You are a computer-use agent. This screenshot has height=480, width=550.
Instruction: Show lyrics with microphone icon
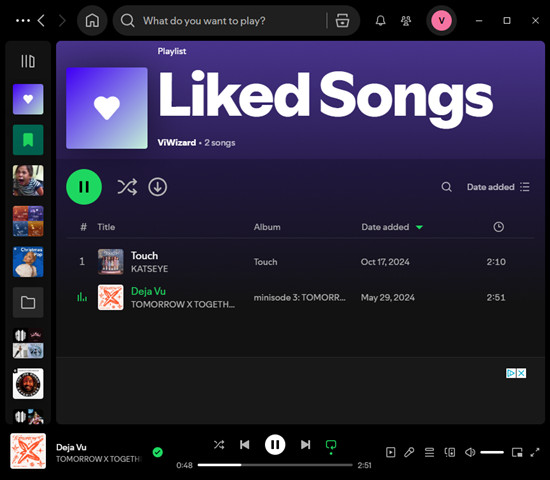(x=409, y=452)
